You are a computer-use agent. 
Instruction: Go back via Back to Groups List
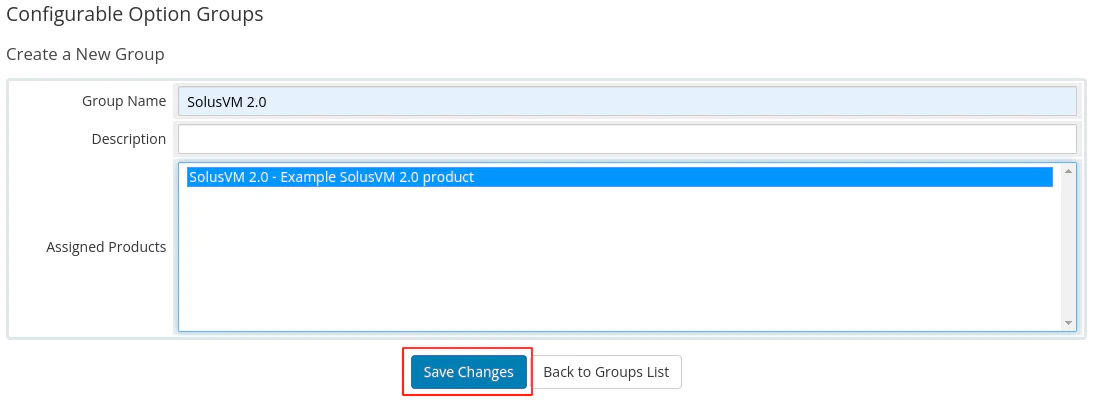[606, 372]
